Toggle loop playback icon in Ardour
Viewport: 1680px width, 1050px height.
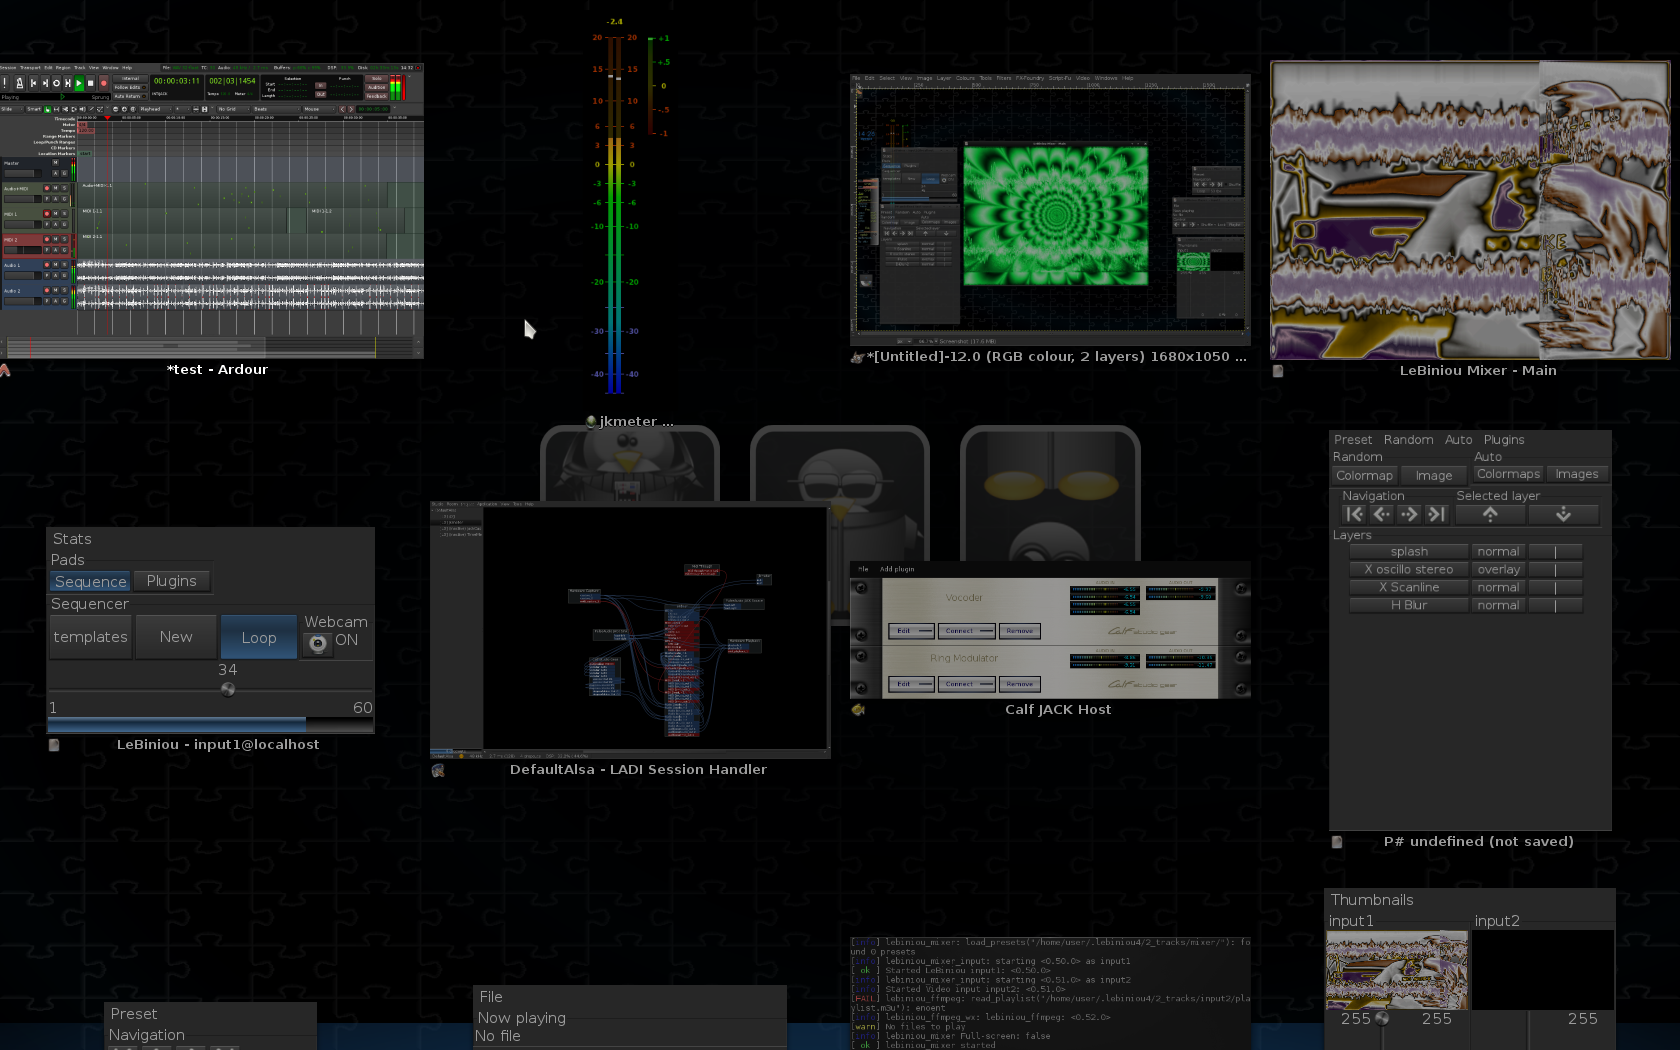pyautogui.click(x=56, y=83)
